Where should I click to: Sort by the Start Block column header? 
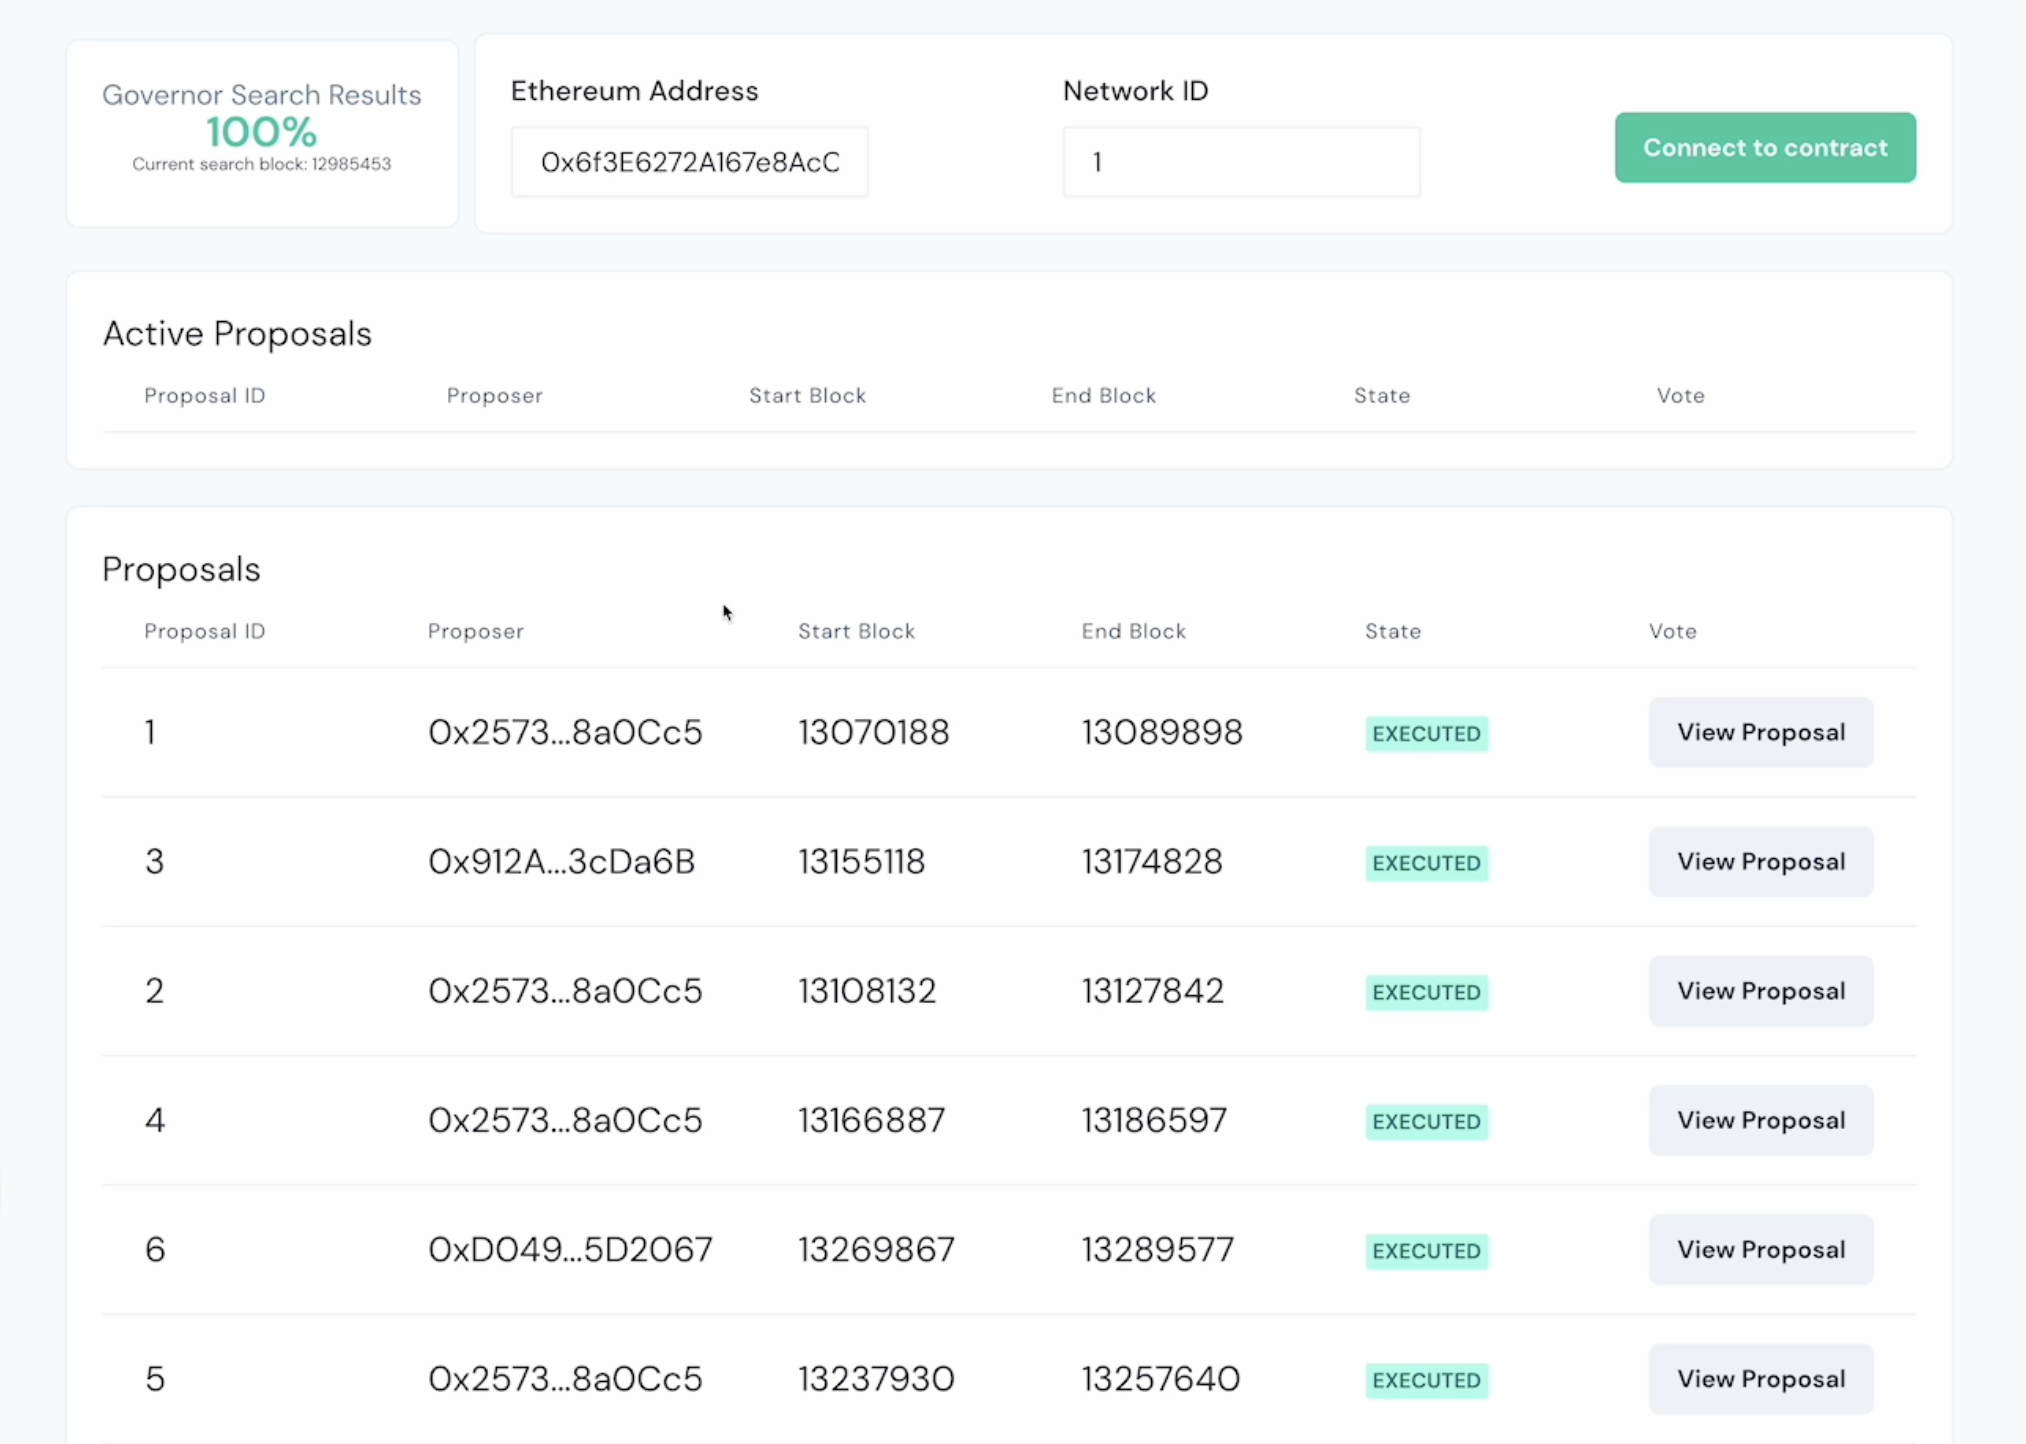coord(856,631)
